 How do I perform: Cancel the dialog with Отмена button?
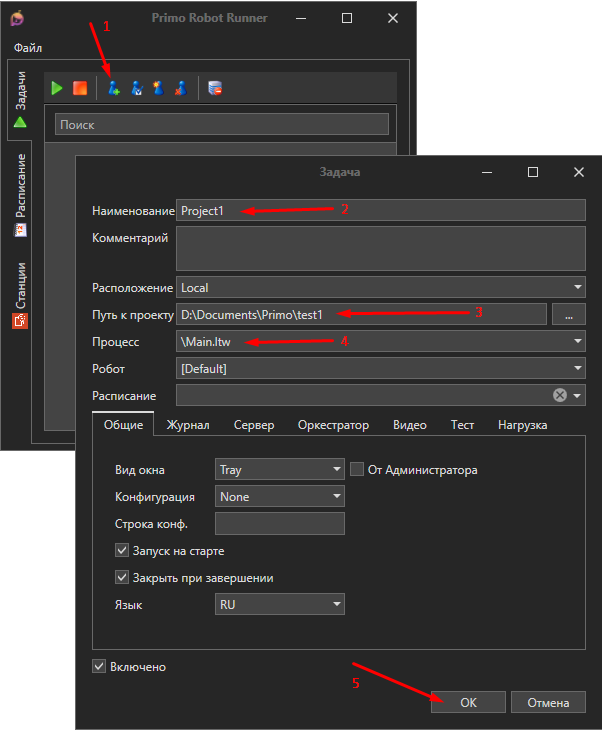[x=548, y=702]
